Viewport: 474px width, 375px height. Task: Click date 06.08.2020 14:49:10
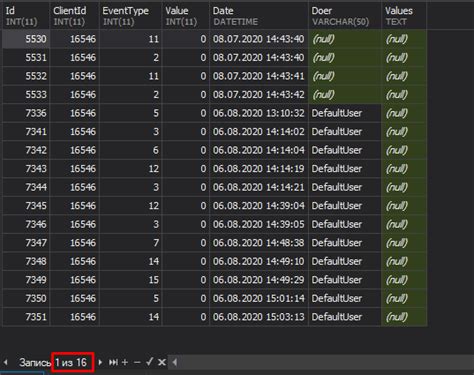point(259,261)
